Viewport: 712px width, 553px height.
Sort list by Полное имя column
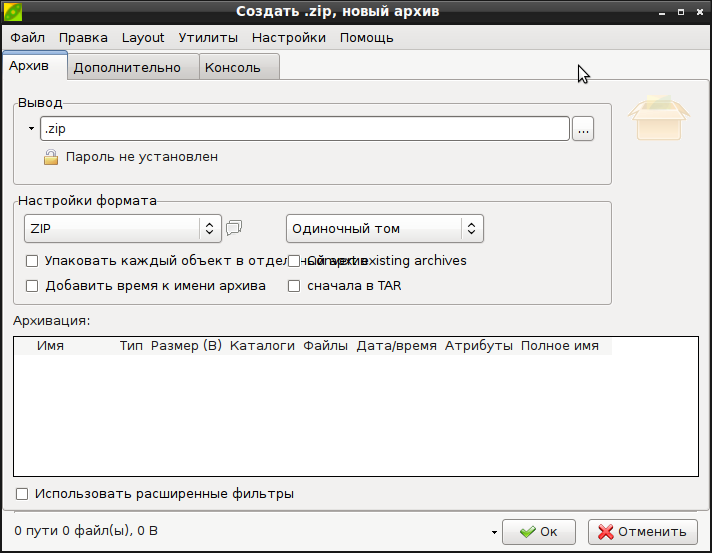[559, 346]
